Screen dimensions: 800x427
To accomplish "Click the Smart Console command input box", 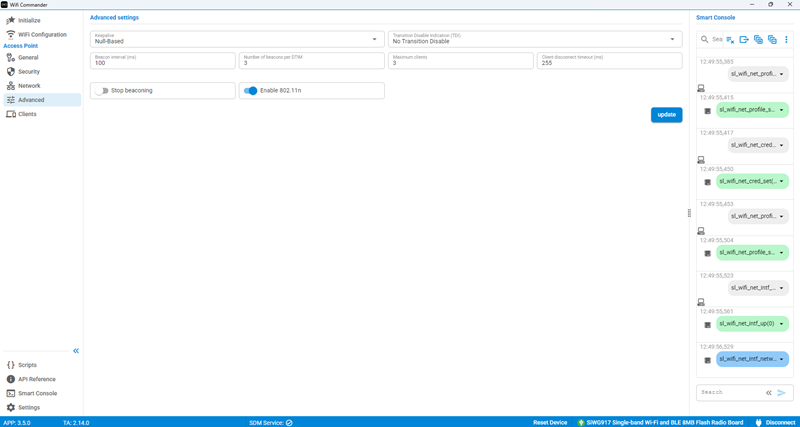I will click(x=731, y=393).
